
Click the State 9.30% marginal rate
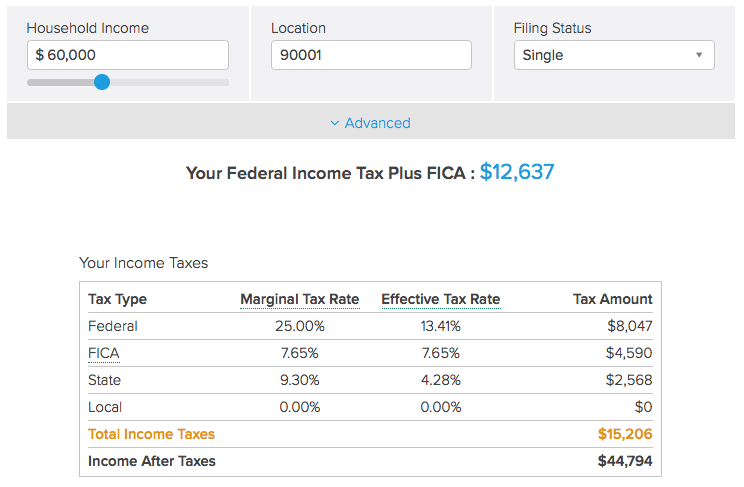coord(297,380)
